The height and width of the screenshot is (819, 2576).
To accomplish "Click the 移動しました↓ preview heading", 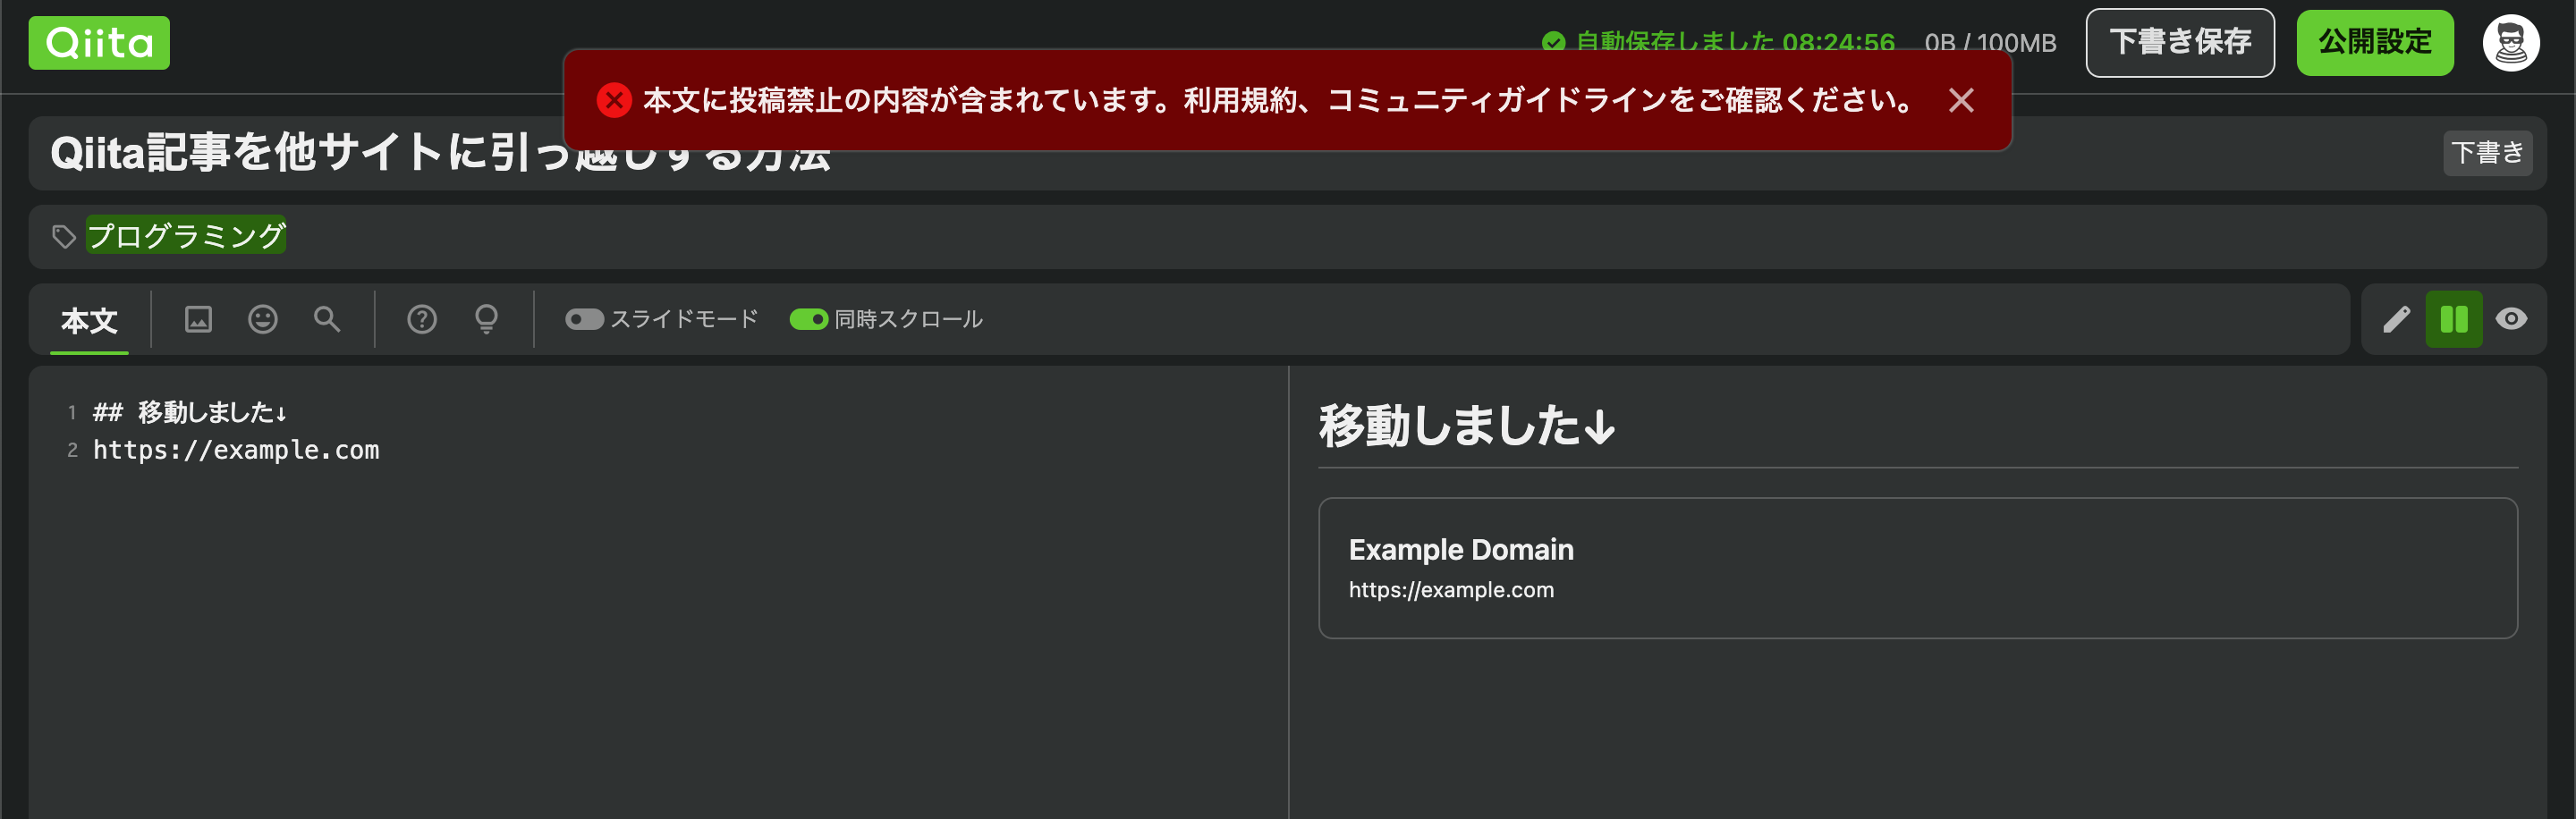I will point(1466,426).
